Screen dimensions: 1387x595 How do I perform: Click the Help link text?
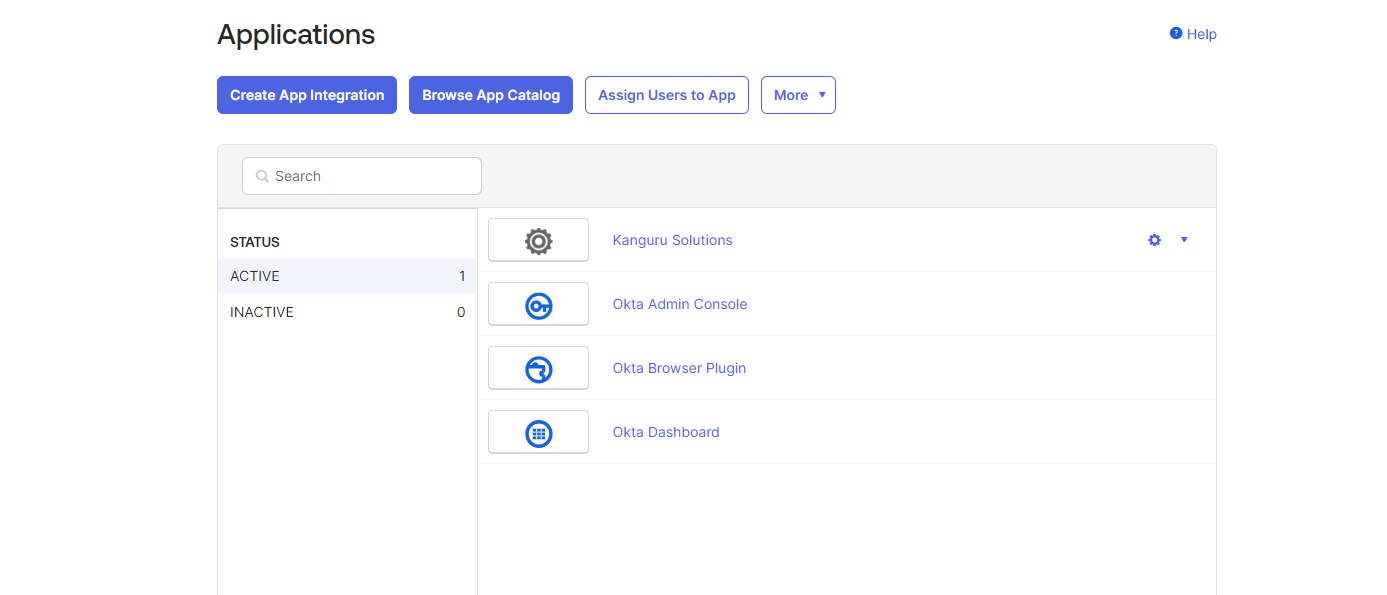tap(1201, 34)
